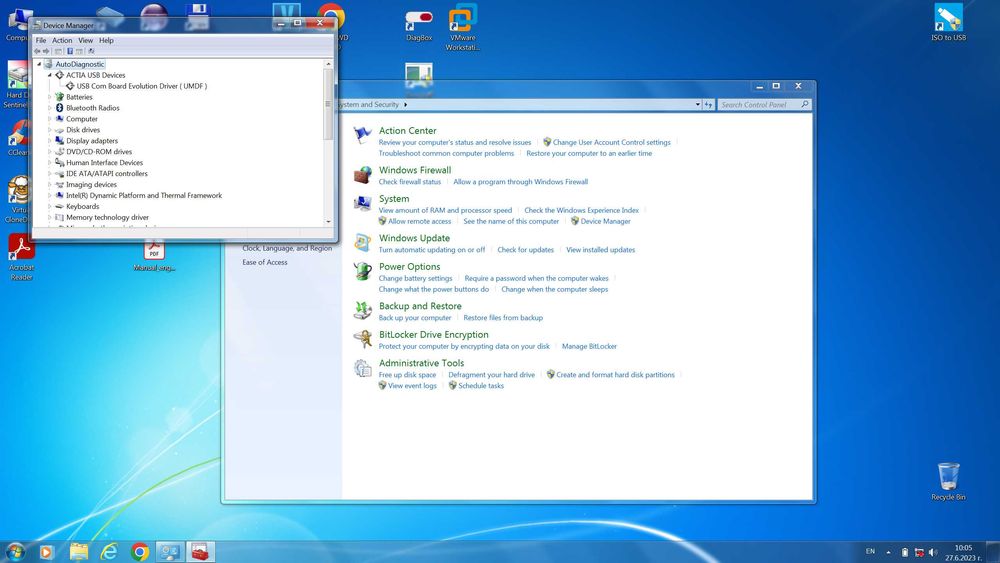Click the BitLocker Drive Encryption icon
The image size is (1000, 563).
click(x=362, y=339)
